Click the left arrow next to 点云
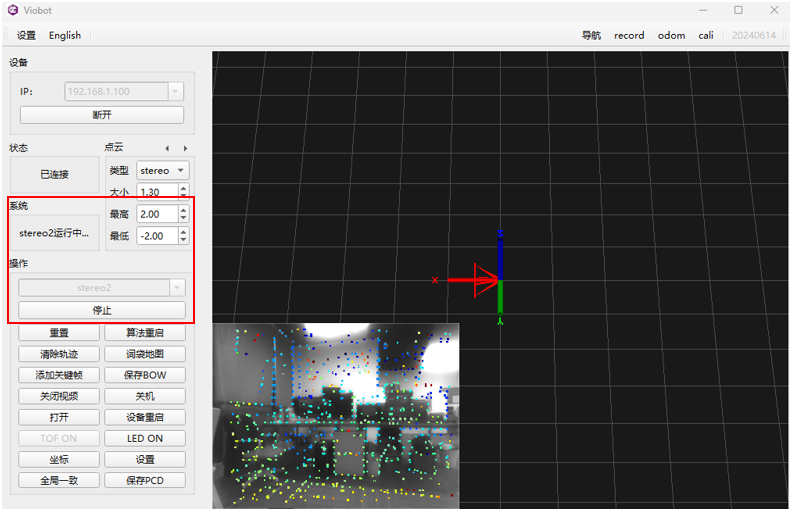This screenshot has height=510, width=790. (x=167, y=148)
